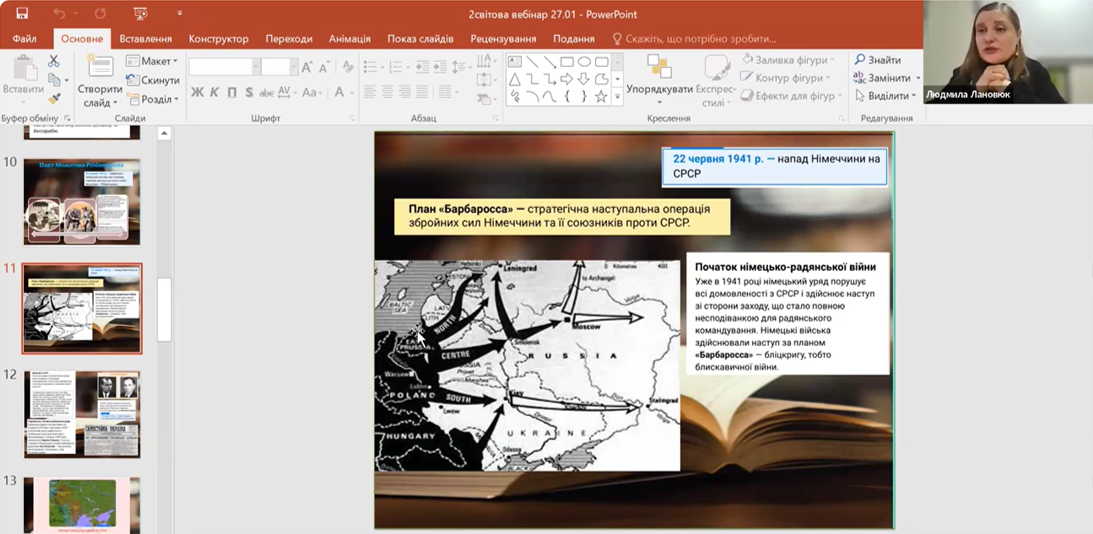
Task: Switch to the Вставлення tab
Action: click(x=145, y=39)
